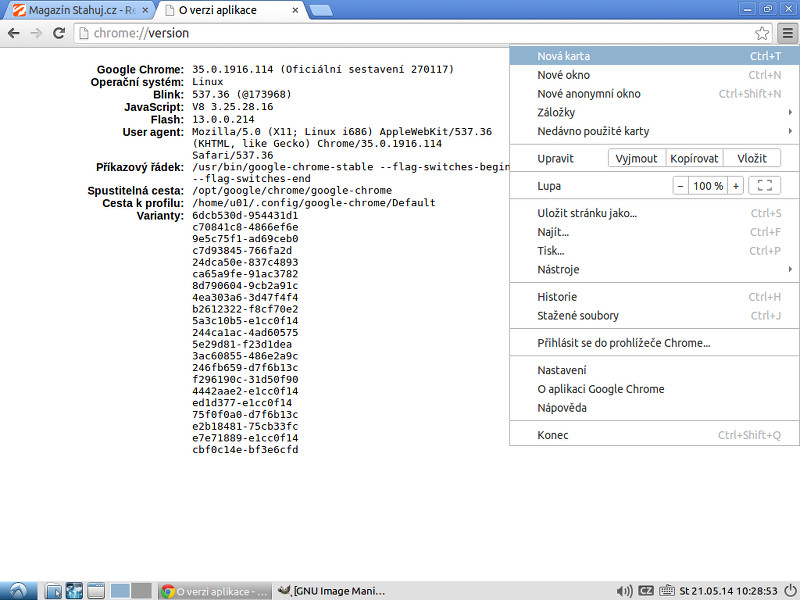Image resolution: width=800 pixels, height=600 pixels.
Task: Open the on-screen keyboard tray icon
Action: [667, 591]
